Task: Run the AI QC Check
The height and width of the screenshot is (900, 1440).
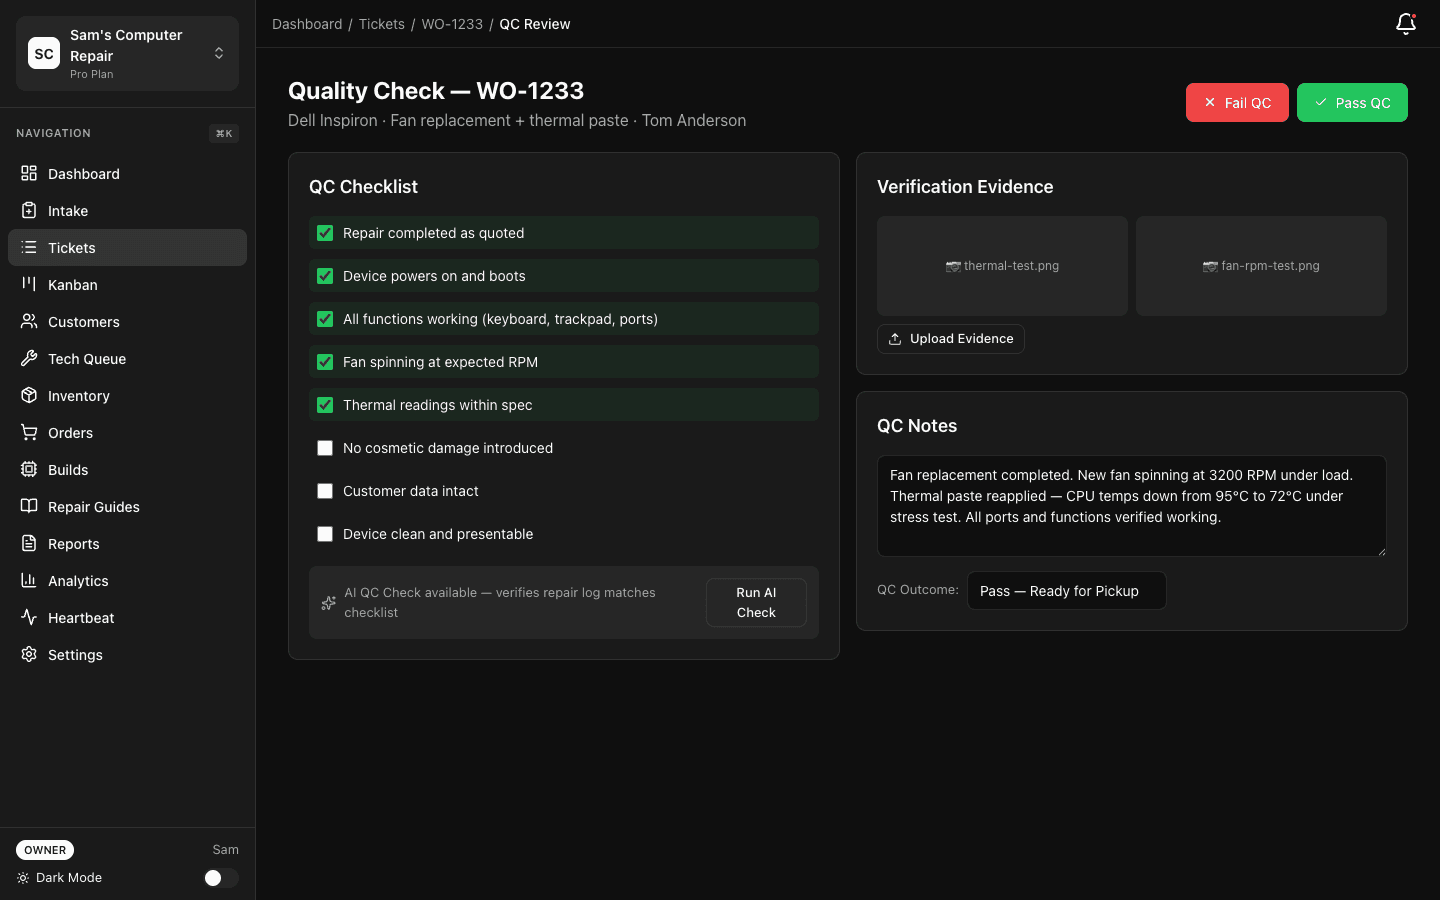Action: [755, 602]
